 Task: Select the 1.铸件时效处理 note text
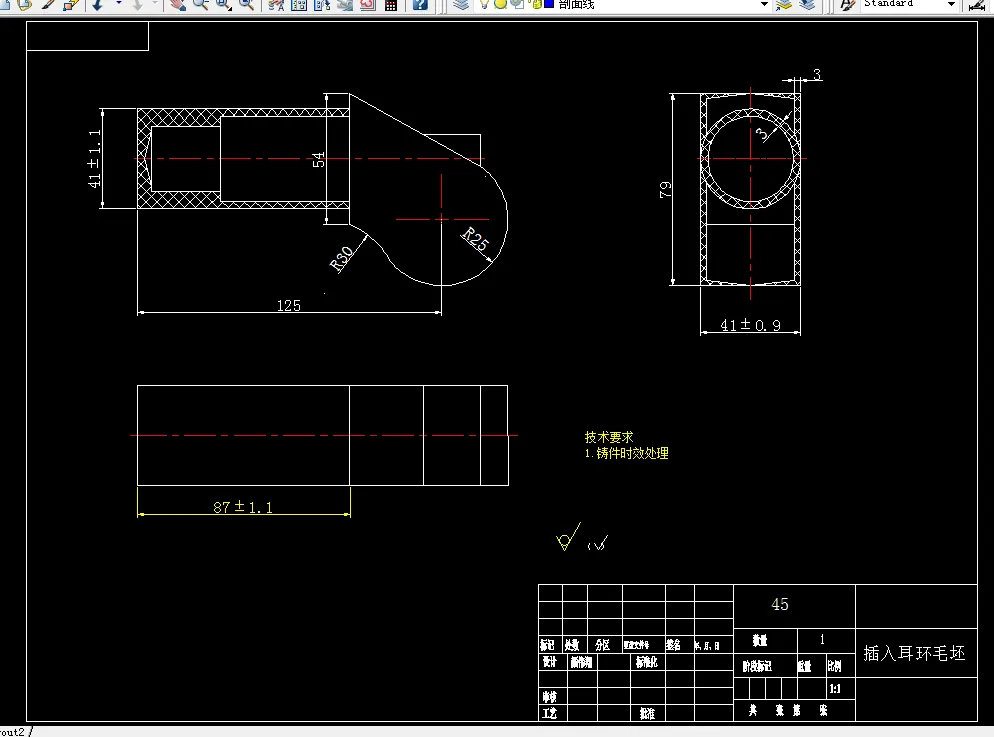click(626, 453)
